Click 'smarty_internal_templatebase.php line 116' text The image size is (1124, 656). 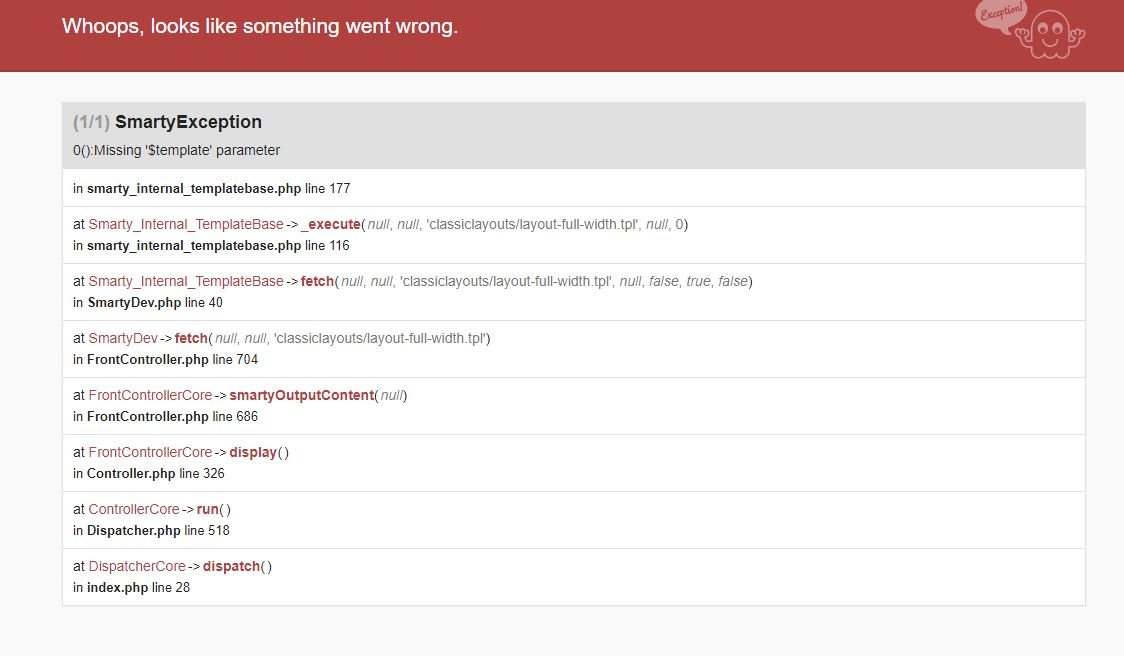point(218,246)
